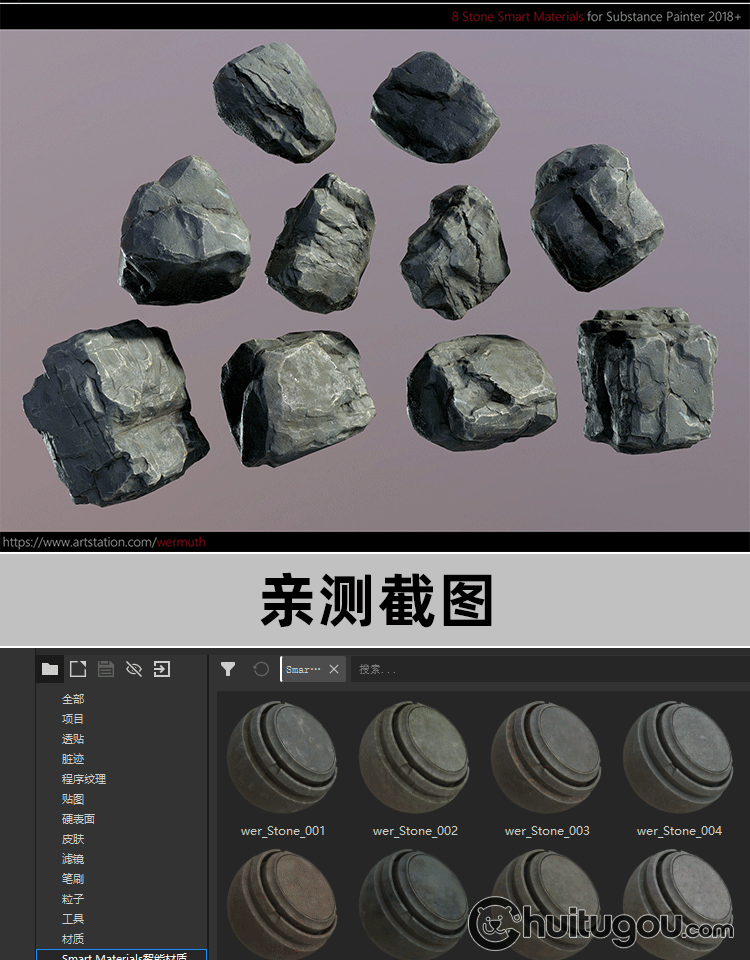Open the shelf filter funnel
This screenshot has height=960, width=750.
(228, 669)
